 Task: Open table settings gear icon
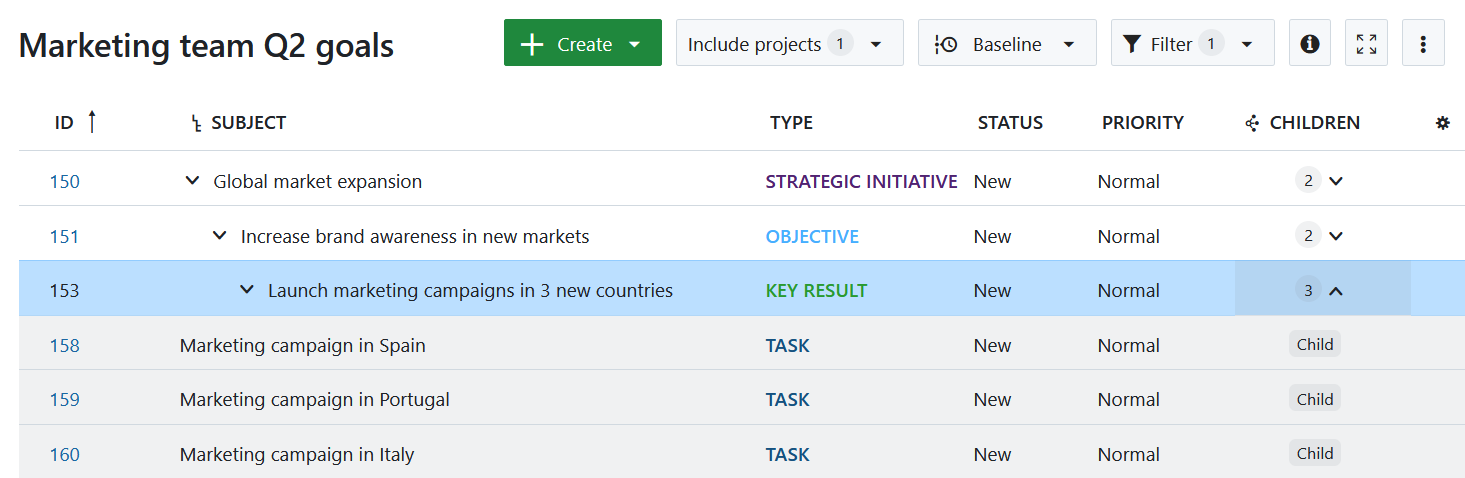1442,123
